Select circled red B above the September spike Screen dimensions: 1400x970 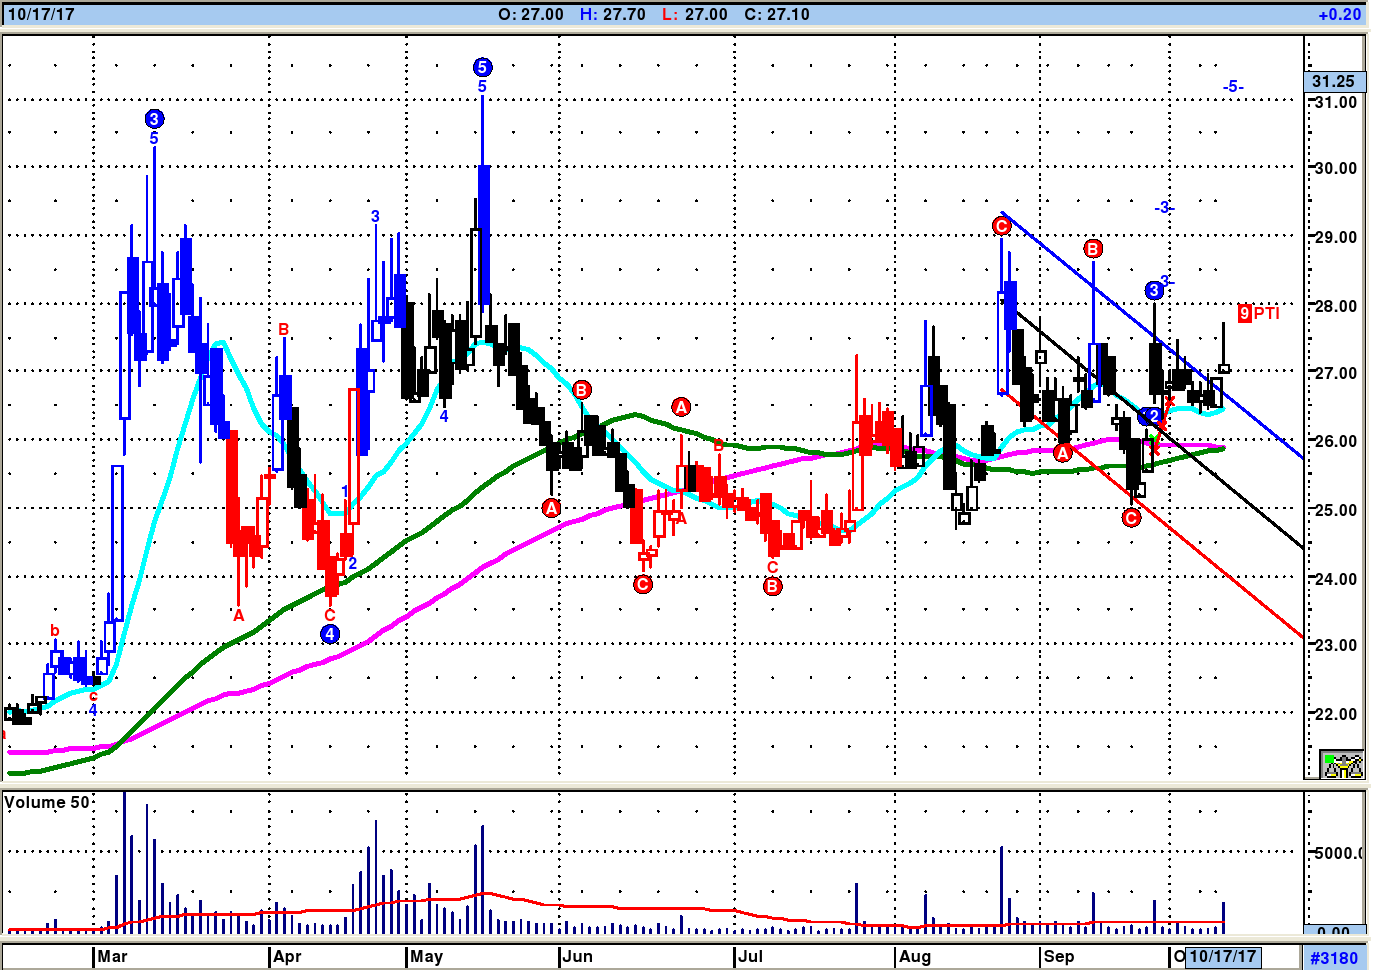pyautogui.click(x=1093, y=248)
